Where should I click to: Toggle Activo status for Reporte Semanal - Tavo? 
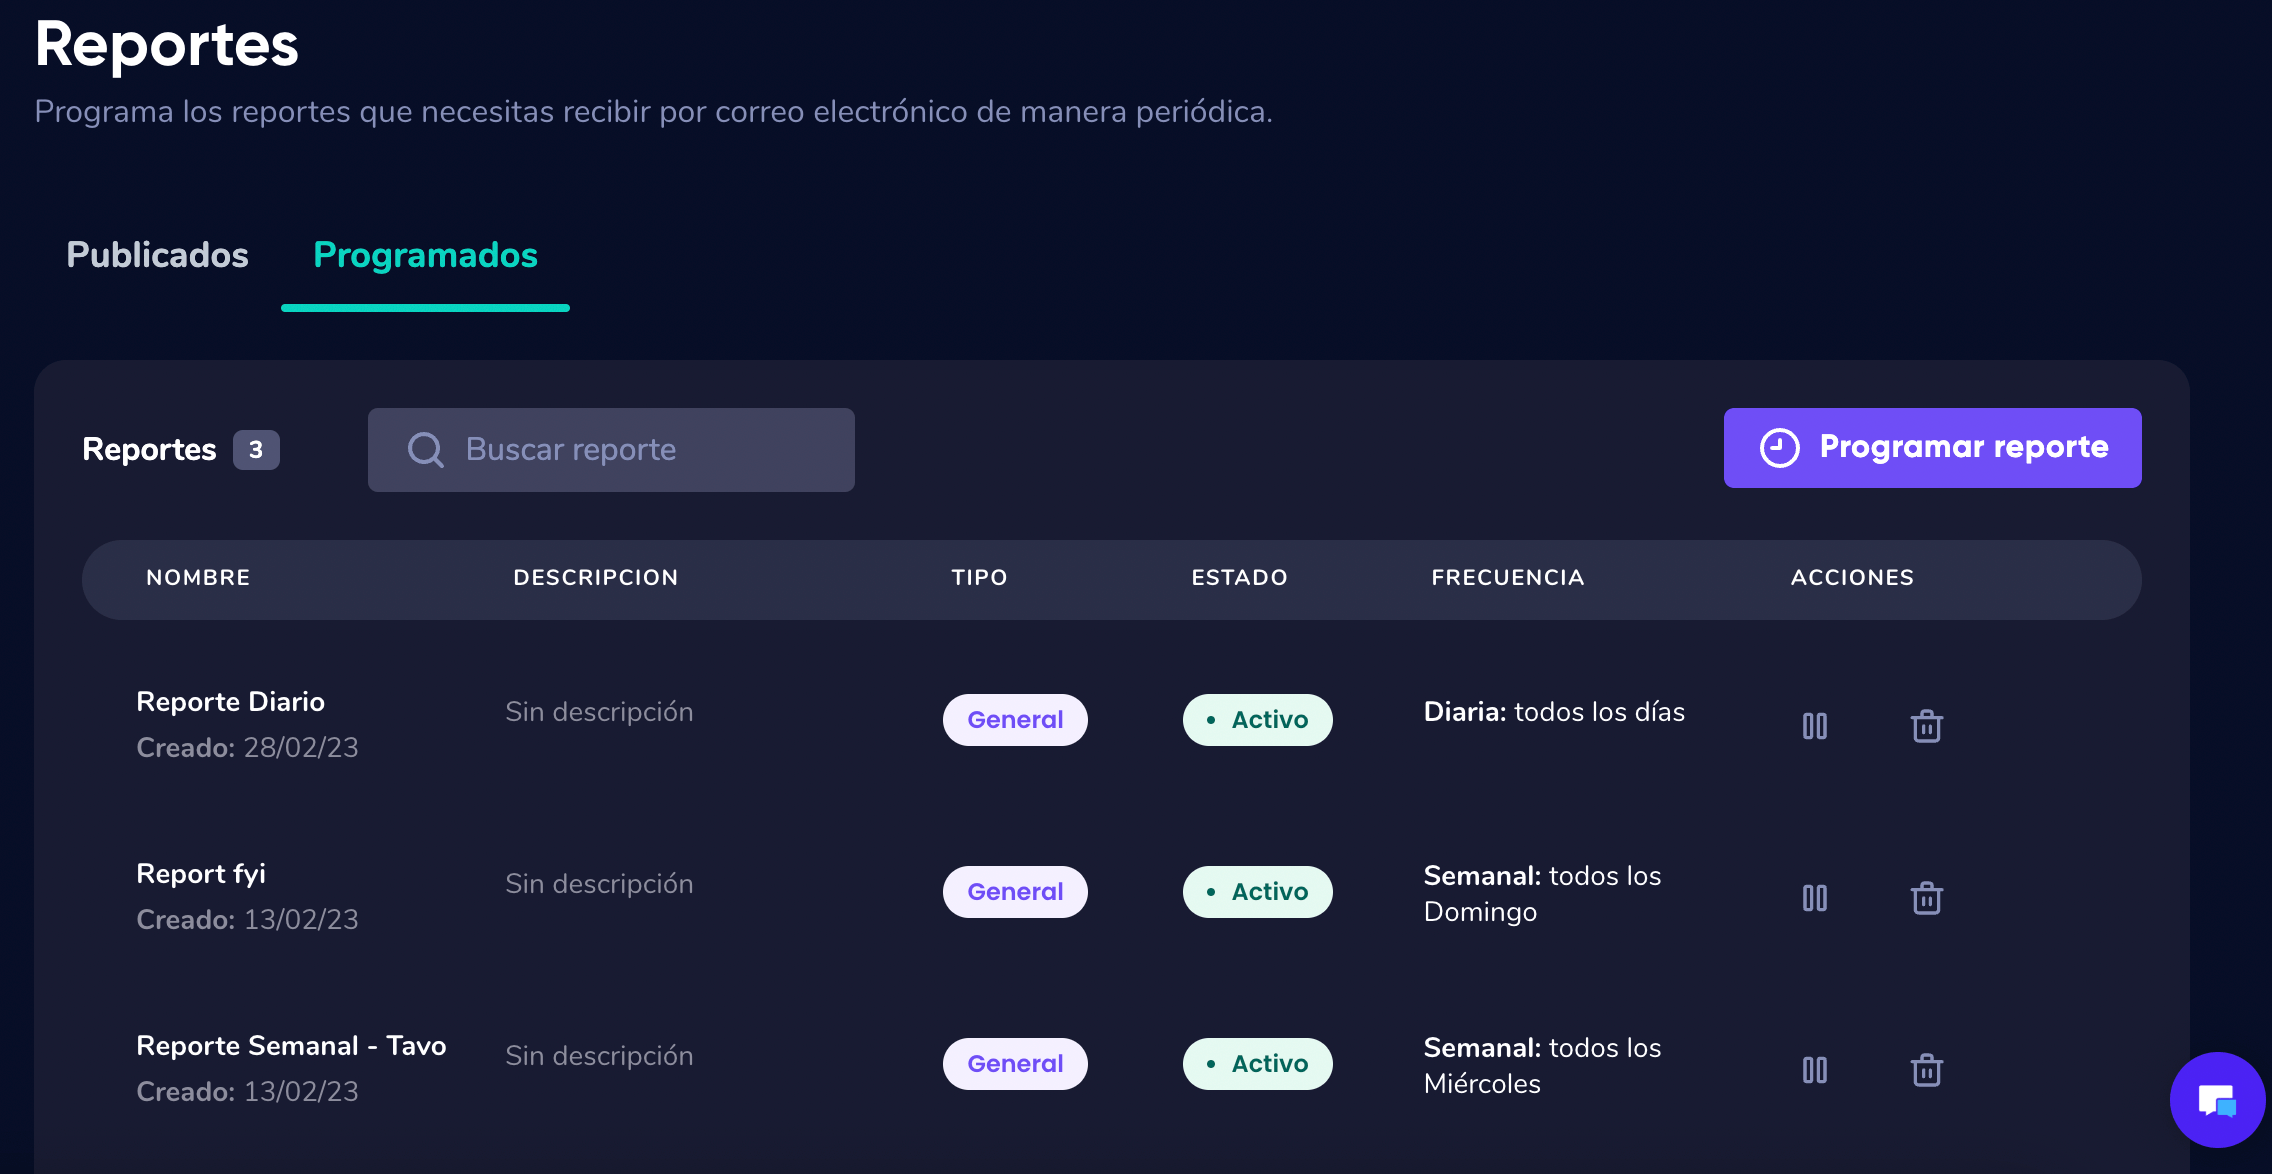click(x=1258, y=1063)
